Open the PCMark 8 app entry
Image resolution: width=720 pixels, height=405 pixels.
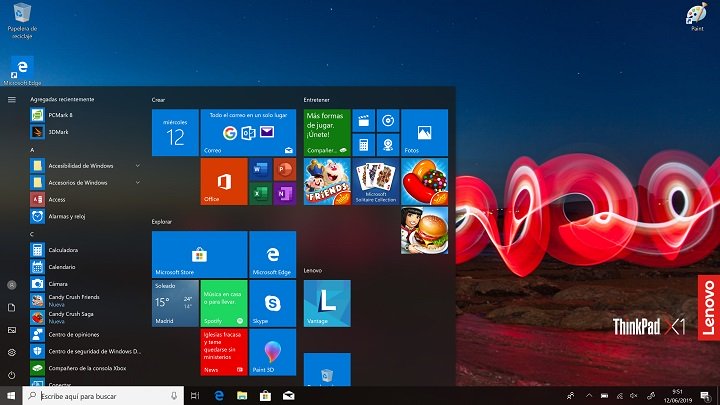(85, 115)
